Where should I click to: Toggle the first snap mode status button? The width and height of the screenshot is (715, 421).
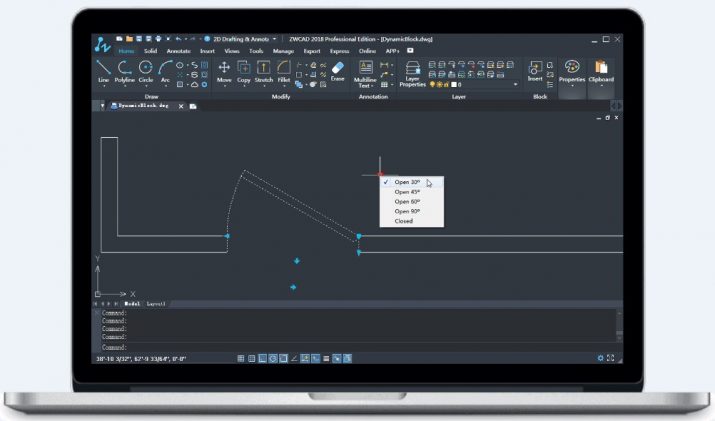[241, 358]
